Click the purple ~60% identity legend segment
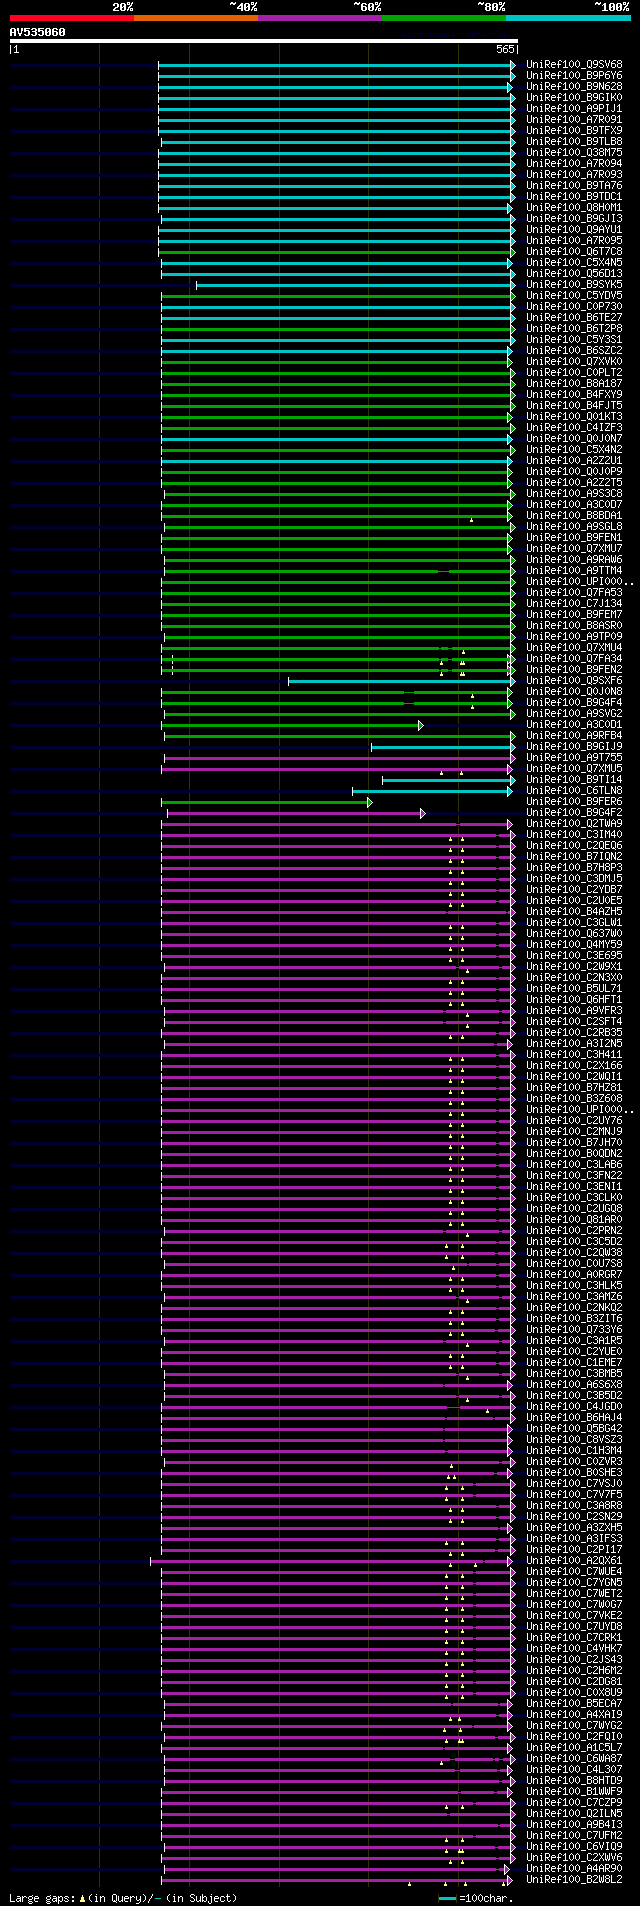The width and height of the screenshot is (640, 1906). [320, 17]
